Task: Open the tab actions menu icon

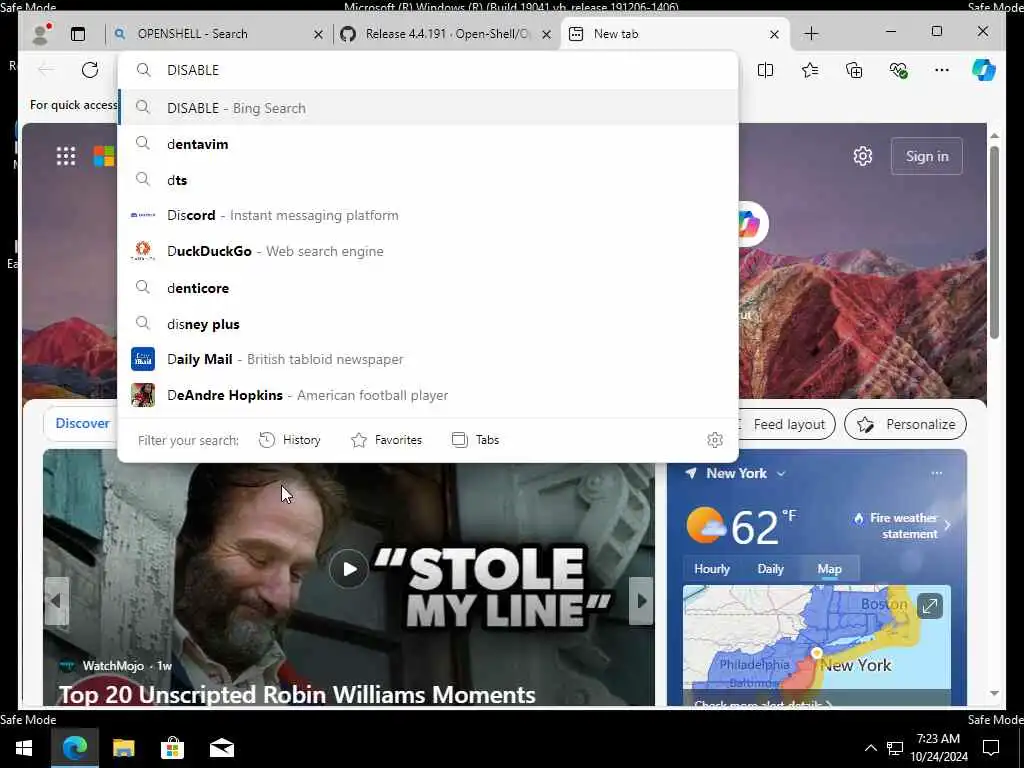Action: click(x=78, y=34)
